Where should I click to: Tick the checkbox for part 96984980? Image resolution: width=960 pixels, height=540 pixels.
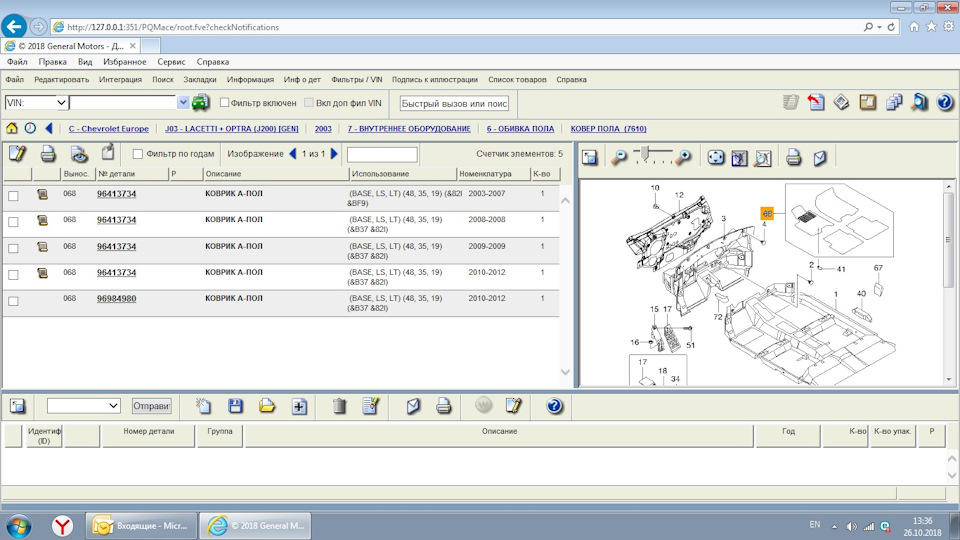pos(13,301)
